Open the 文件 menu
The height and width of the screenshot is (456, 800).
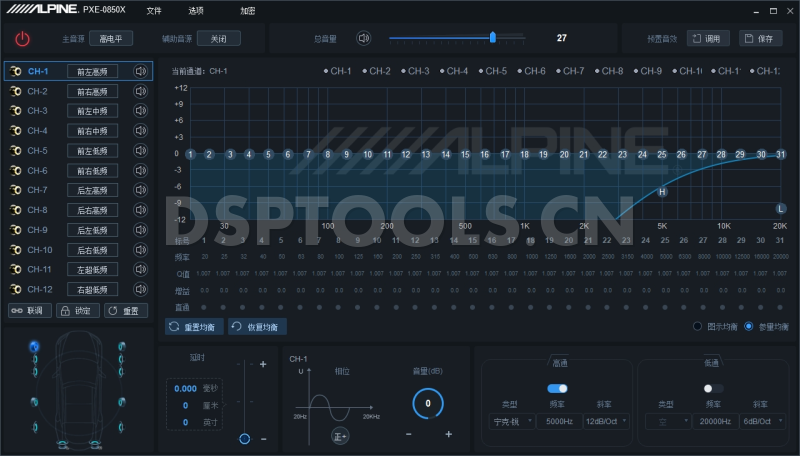click(x=154, y=11)
